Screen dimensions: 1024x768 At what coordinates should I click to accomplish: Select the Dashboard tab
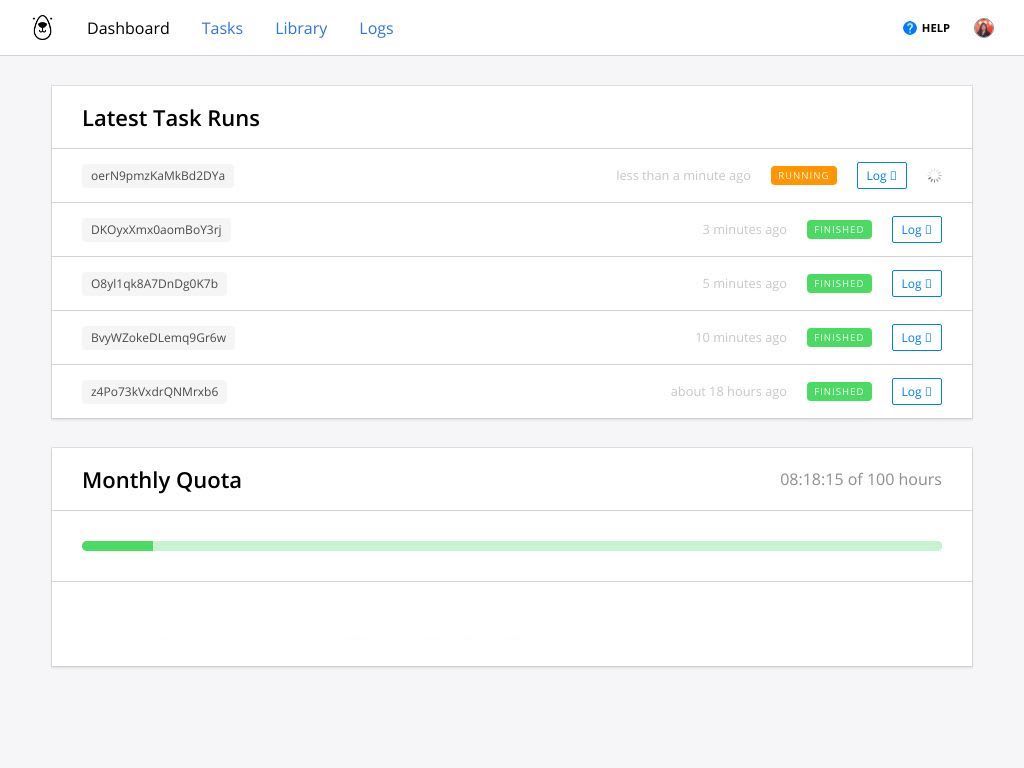point(128,28)
